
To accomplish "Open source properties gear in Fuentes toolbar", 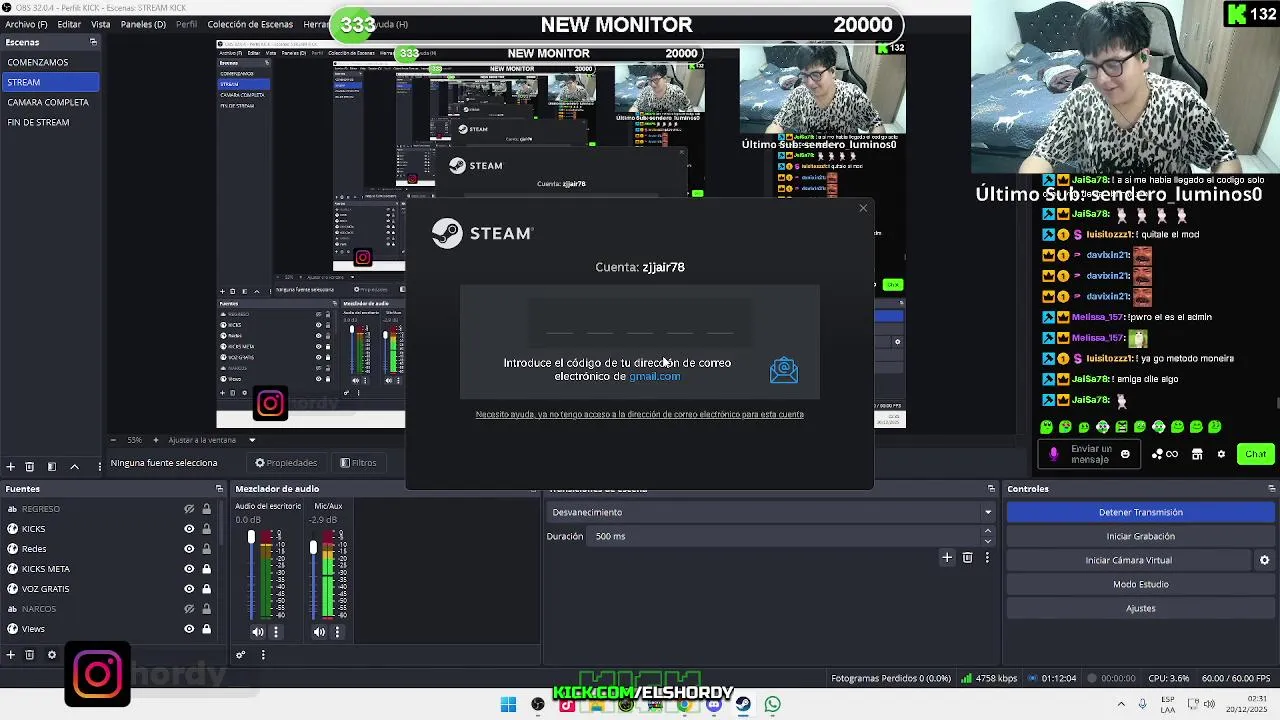I will click(x=52, y=655).
